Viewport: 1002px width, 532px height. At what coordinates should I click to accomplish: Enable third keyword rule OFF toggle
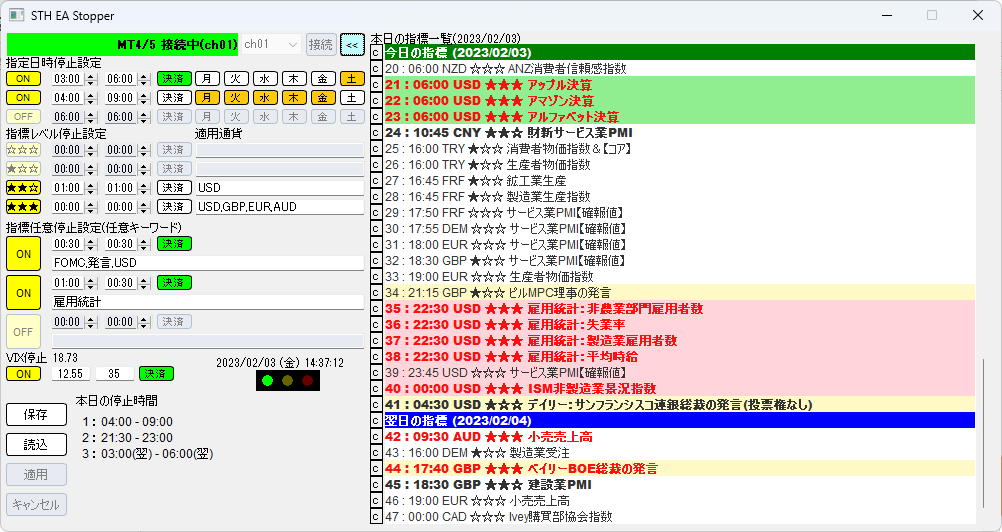24,331
